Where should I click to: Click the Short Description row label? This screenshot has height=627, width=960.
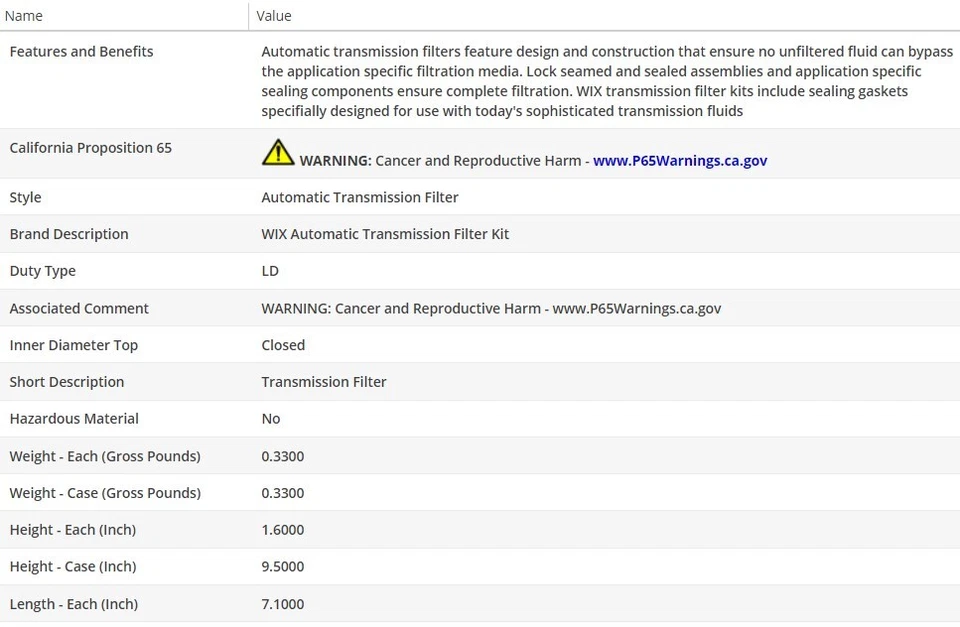[67, 382]
